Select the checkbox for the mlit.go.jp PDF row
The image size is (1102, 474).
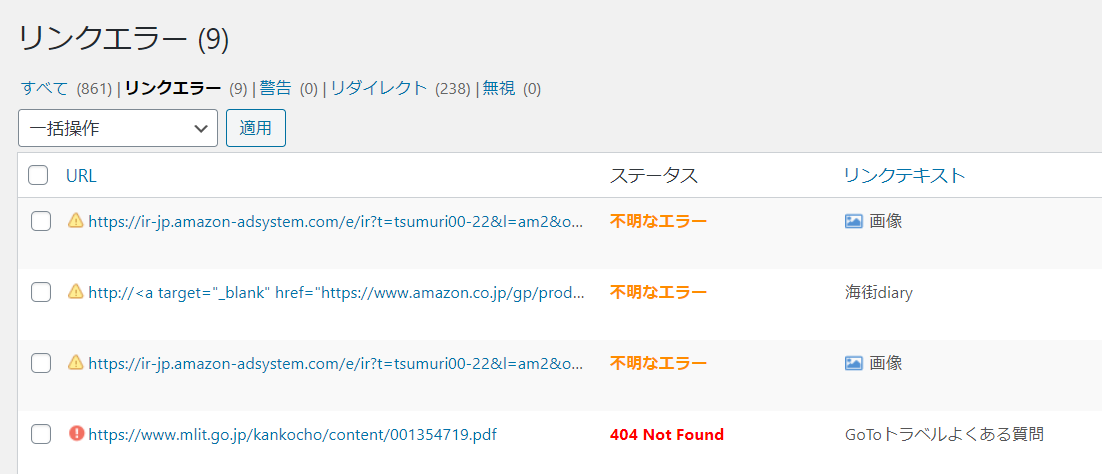click(41, 435)
